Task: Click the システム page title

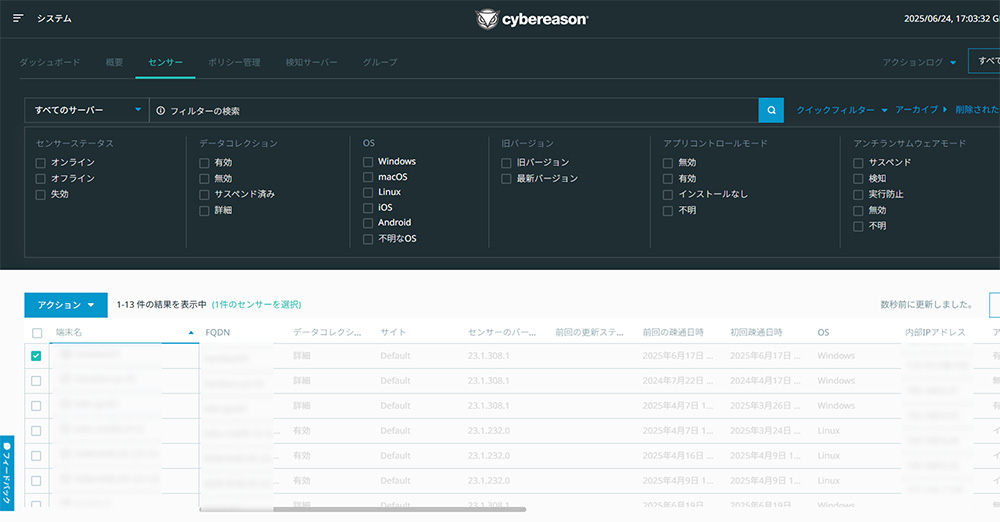Action: pyautogui.click(x=54, y=19)
